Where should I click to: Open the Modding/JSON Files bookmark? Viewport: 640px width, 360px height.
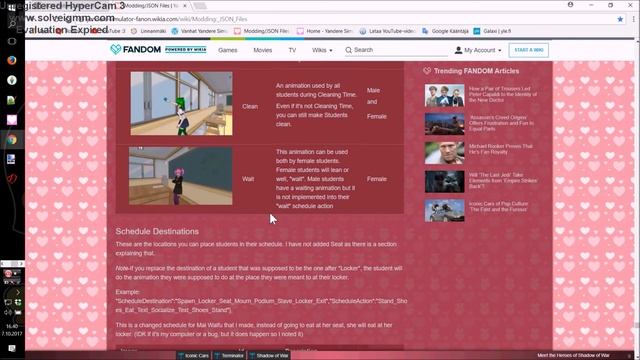pyautogui.click(x=262, y=31)
